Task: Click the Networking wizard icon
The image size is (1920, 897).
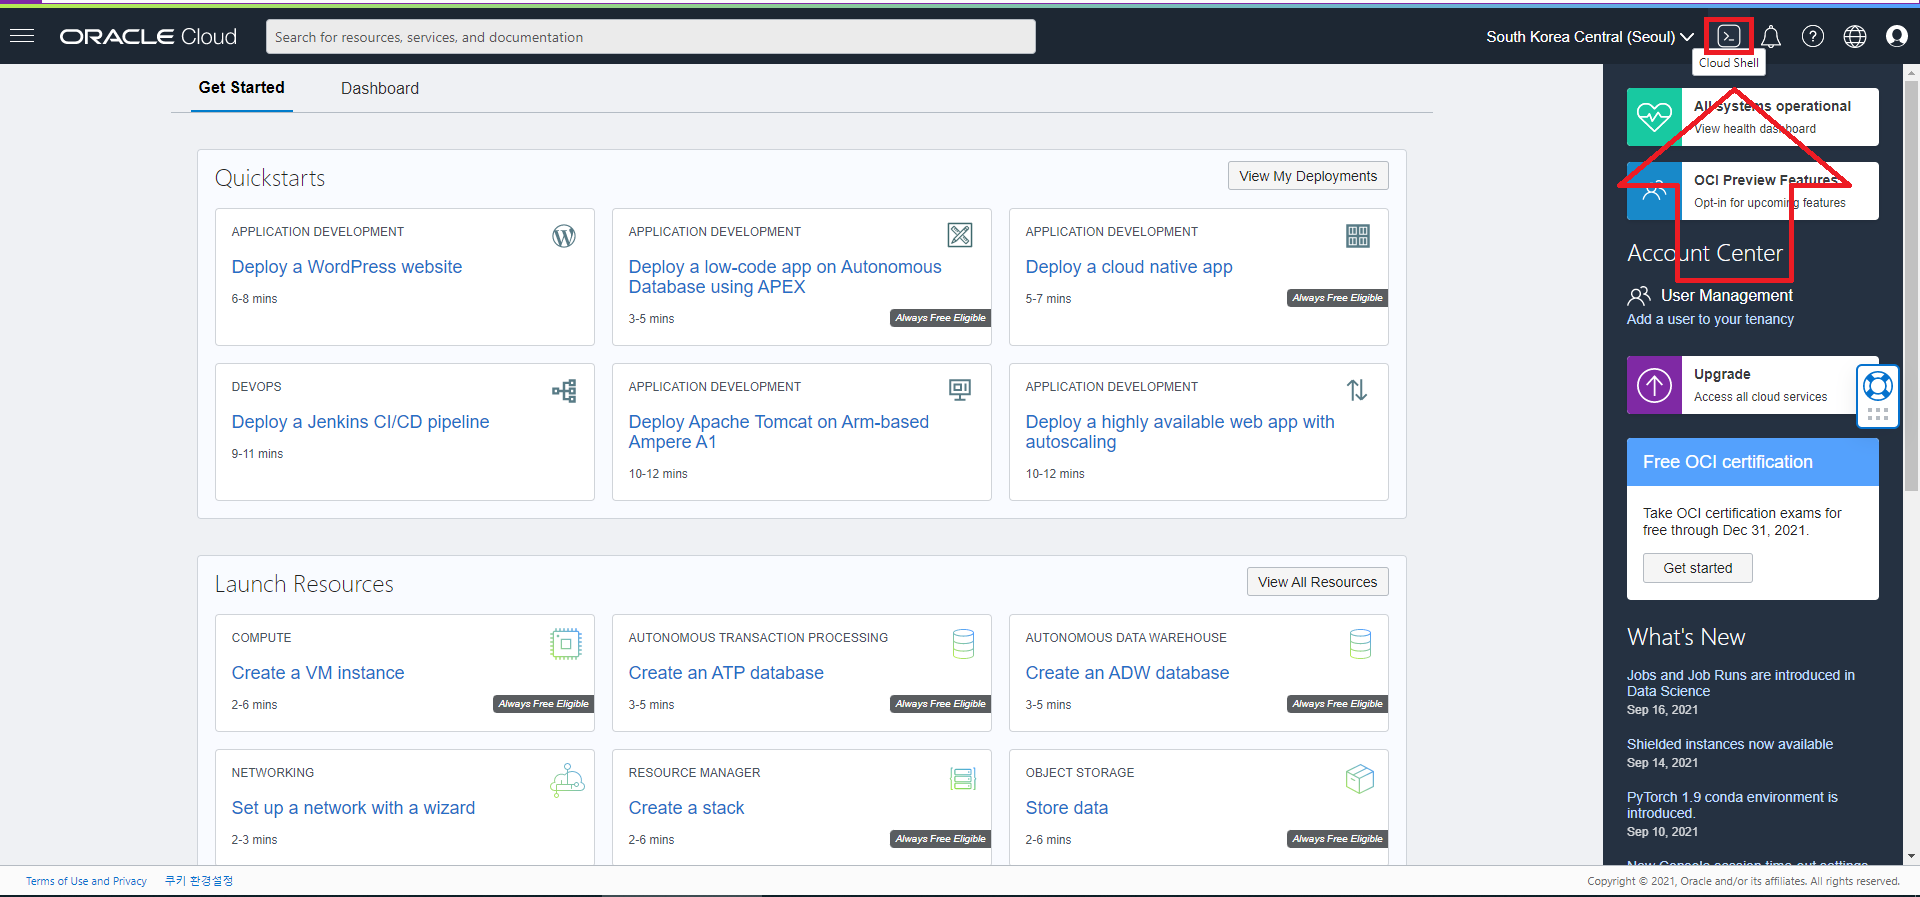Action: pos(567,780)
